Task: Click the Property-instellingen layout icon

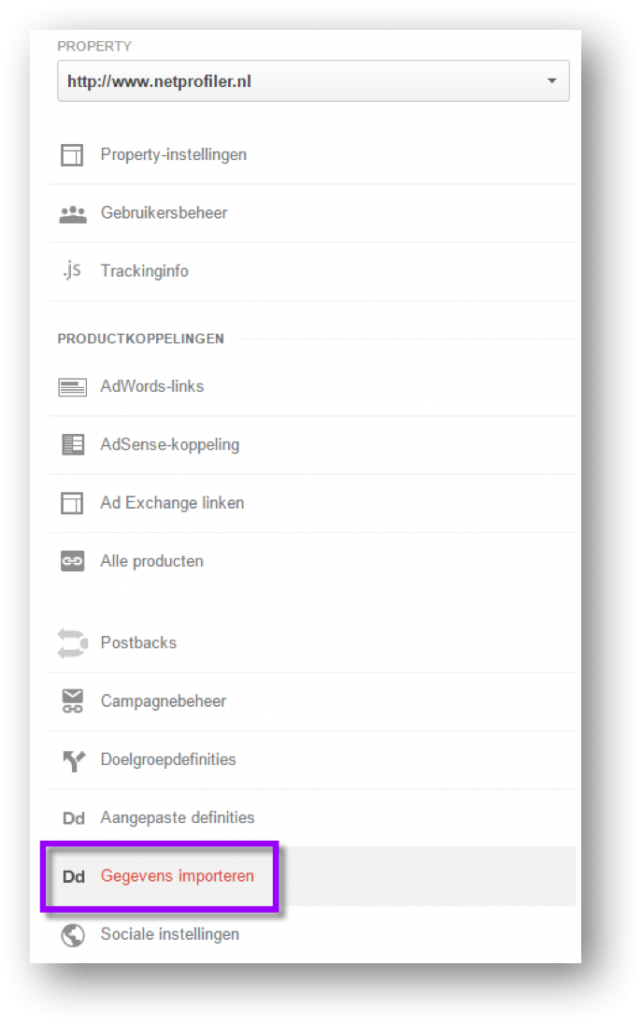Action: point(72,155)
